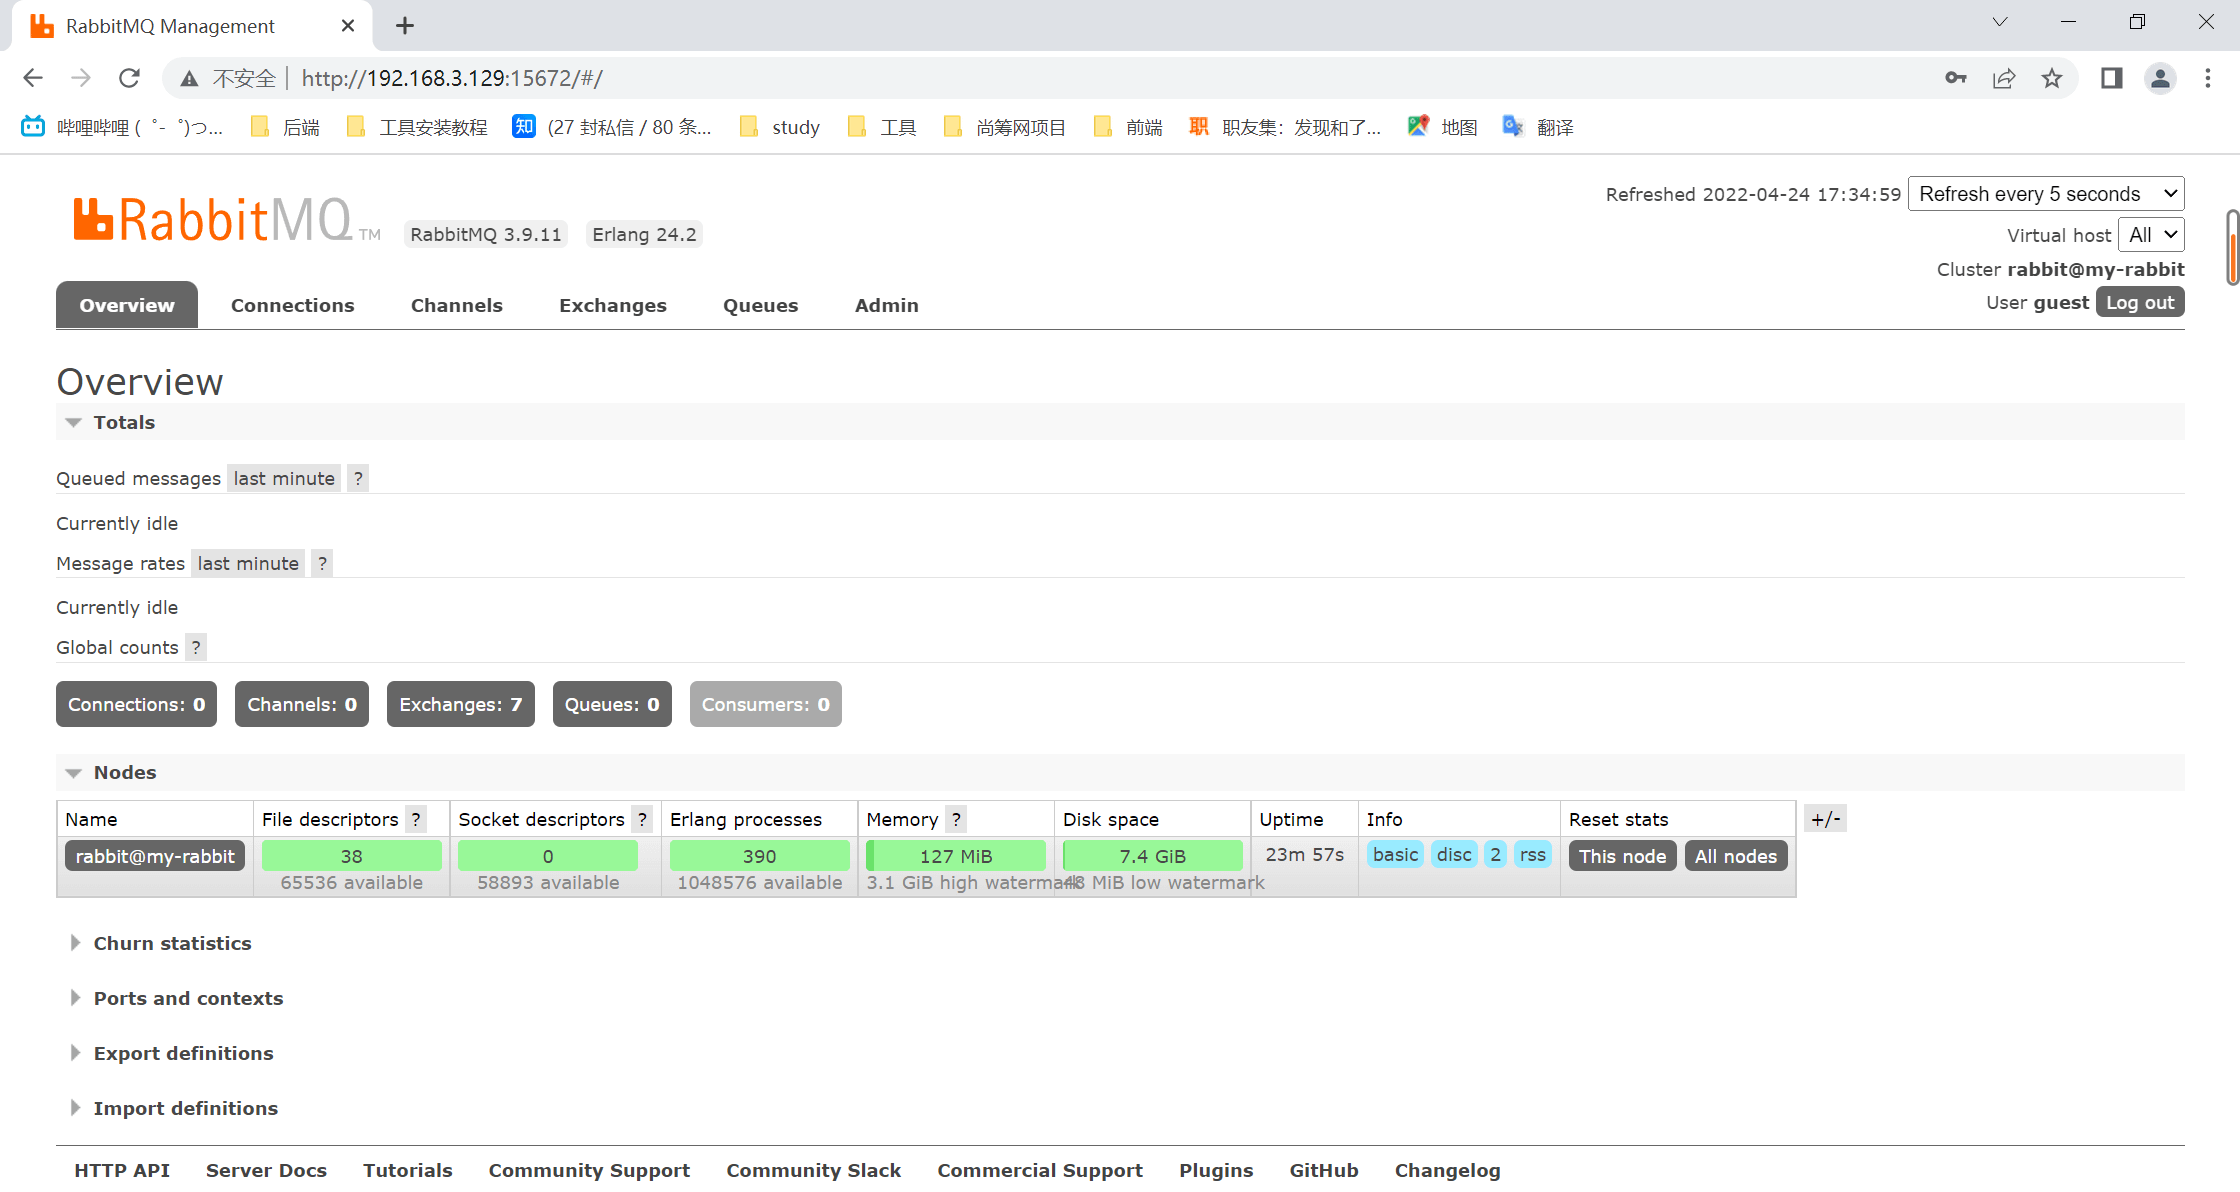Image resolution: width=2240 pixels, height=1192 pixels.
Task: Switch to the Admin tab
Action: [x=887, y=305]
